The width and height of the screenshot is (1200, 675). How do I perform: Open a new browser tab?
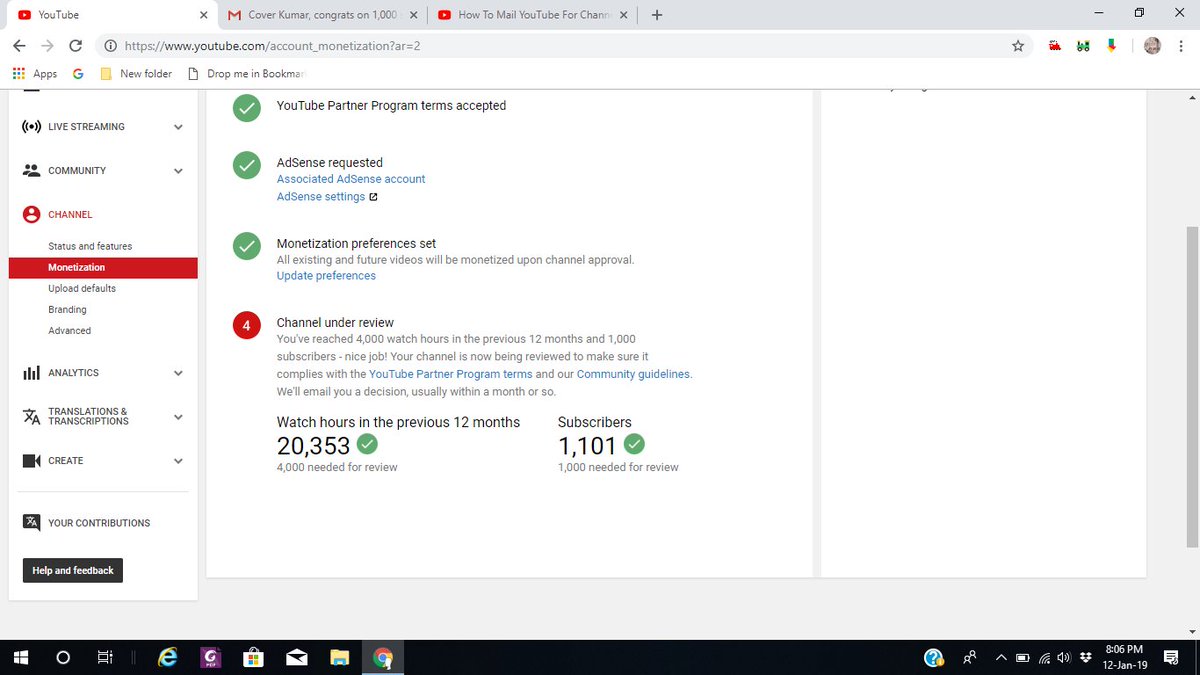click(656, 15)
